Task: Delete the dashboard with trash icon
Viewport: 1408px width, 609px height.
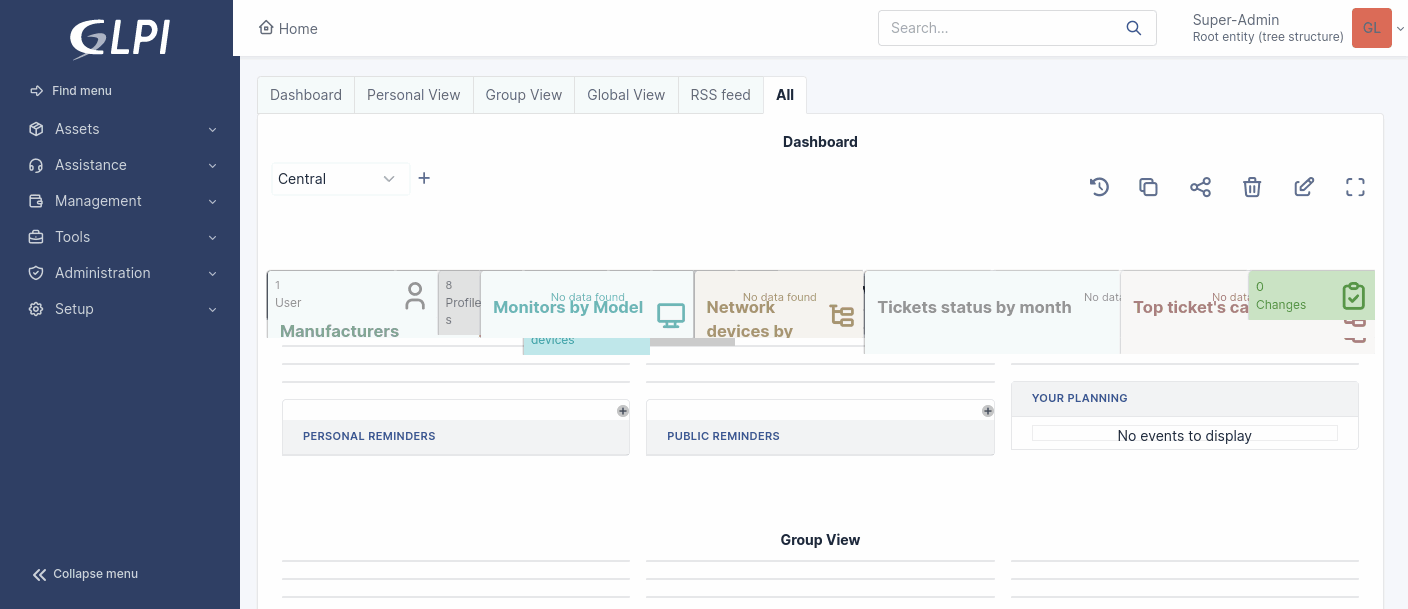Action: coord(1252,187)
